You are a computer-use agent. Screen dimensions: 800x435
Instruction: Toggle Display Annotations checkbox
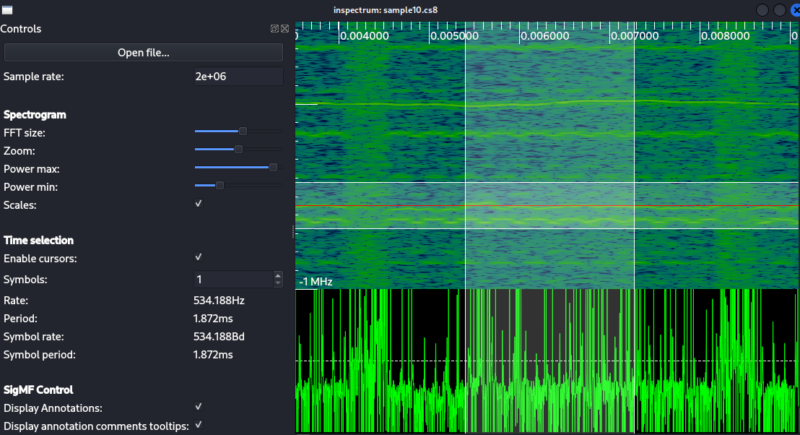[x=198, y=407]
